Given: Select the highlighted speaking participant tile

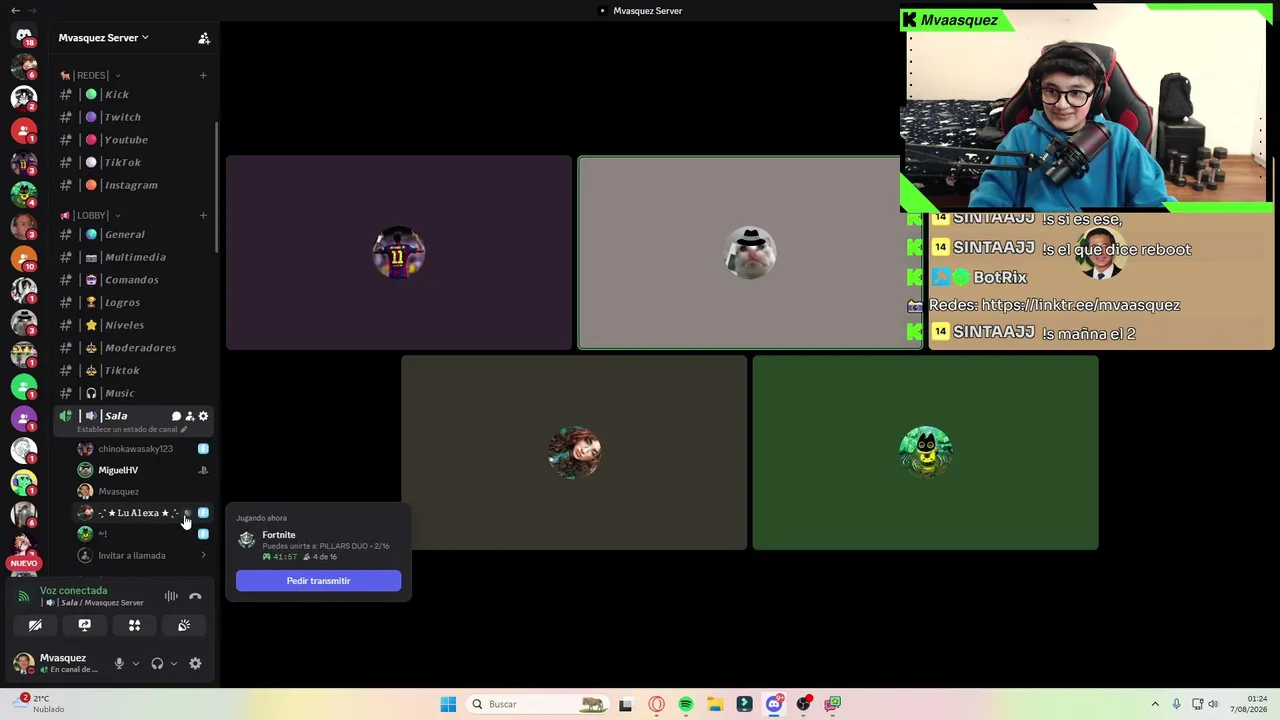Looking at the screenshot, I should tap(750, 253).
